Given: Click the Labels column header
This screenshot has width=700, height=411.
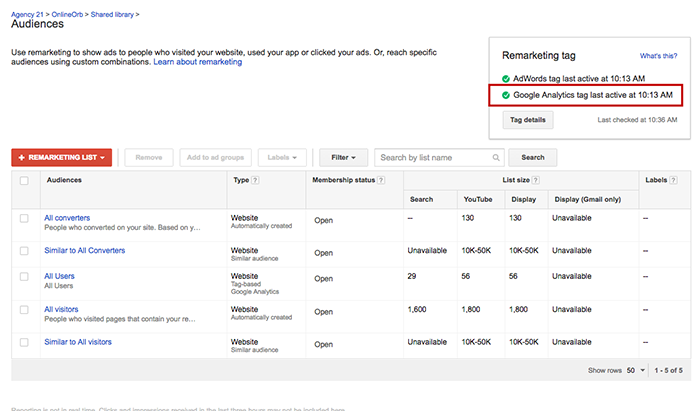Looking at the screenshot, I should 656,180.
